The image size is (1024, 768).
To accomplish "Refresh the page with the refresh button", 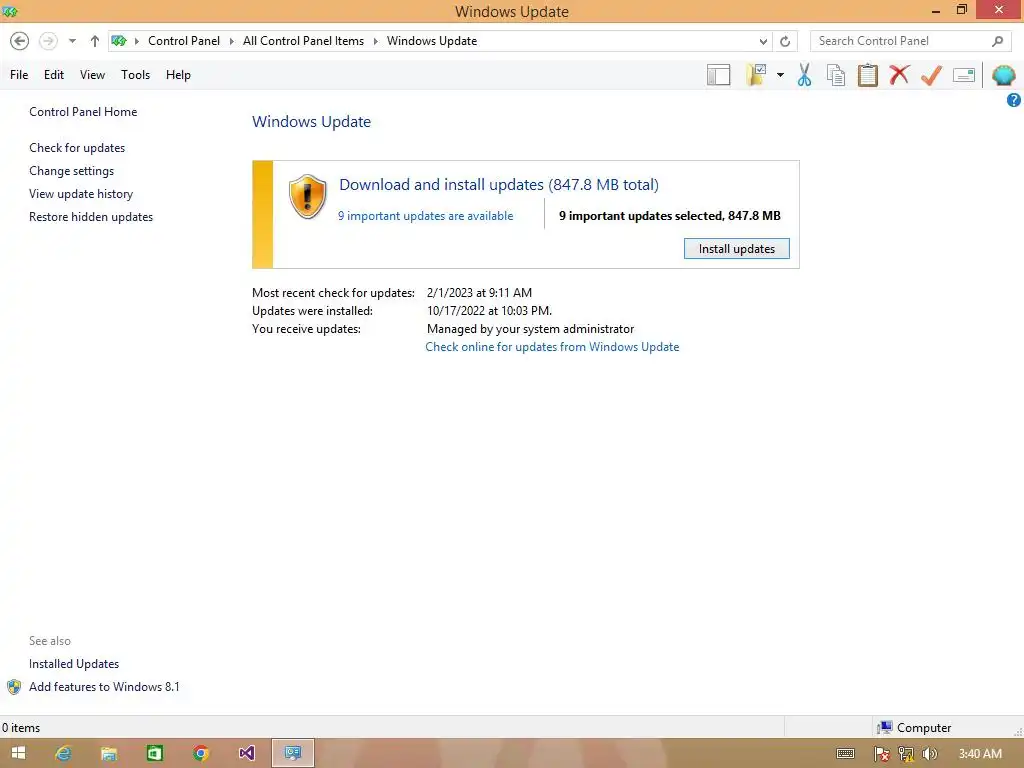I will (x=785, y=41).
